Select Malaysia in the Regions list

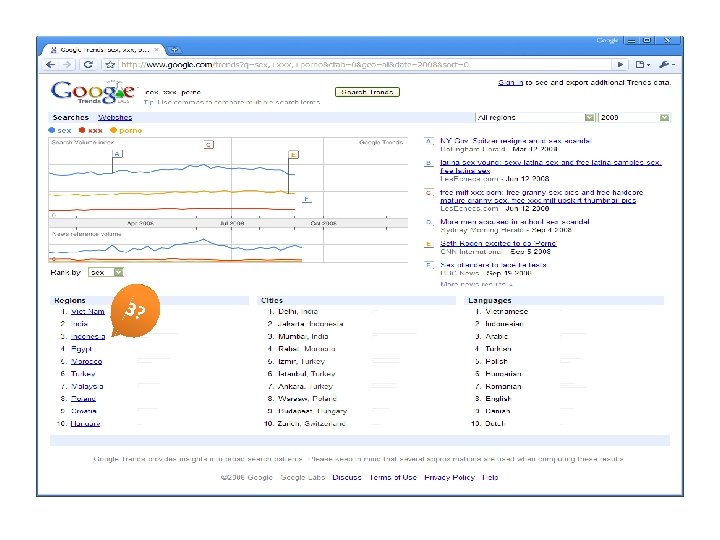tap(87, 387)
